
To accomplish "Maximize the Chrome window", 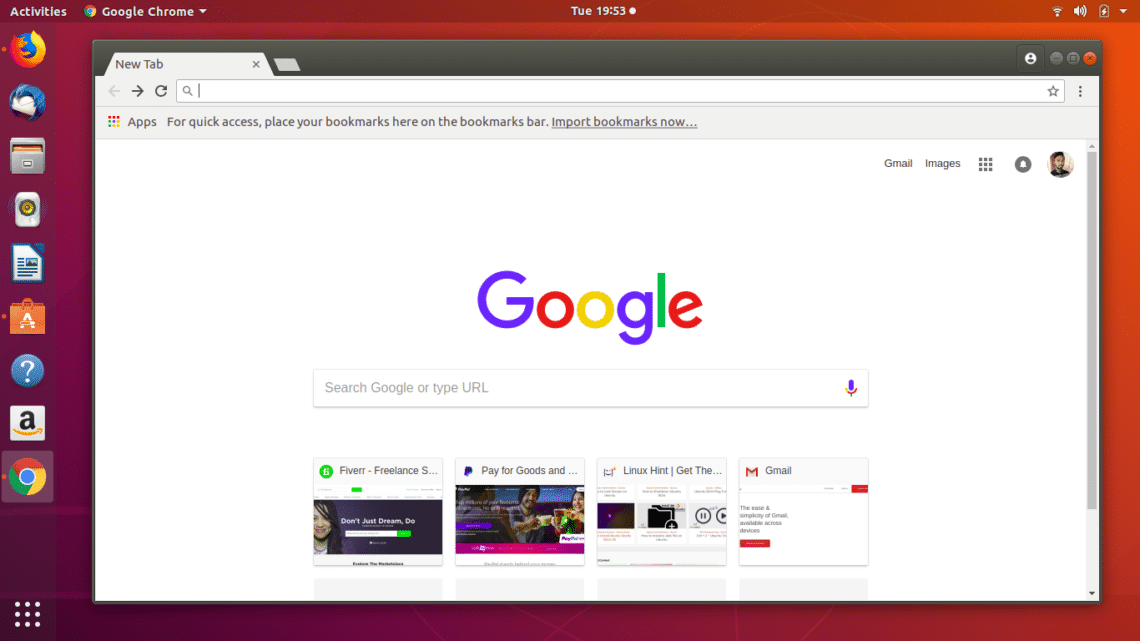I will pyautogui.click(x=1073, y=58).
